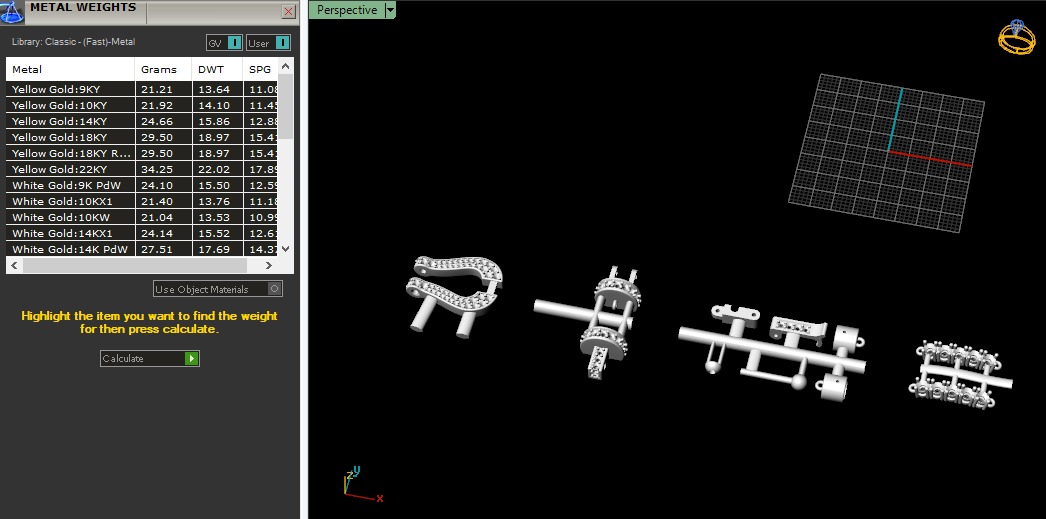
Task: Toggle the User library switch
Action: coord(268,43)
